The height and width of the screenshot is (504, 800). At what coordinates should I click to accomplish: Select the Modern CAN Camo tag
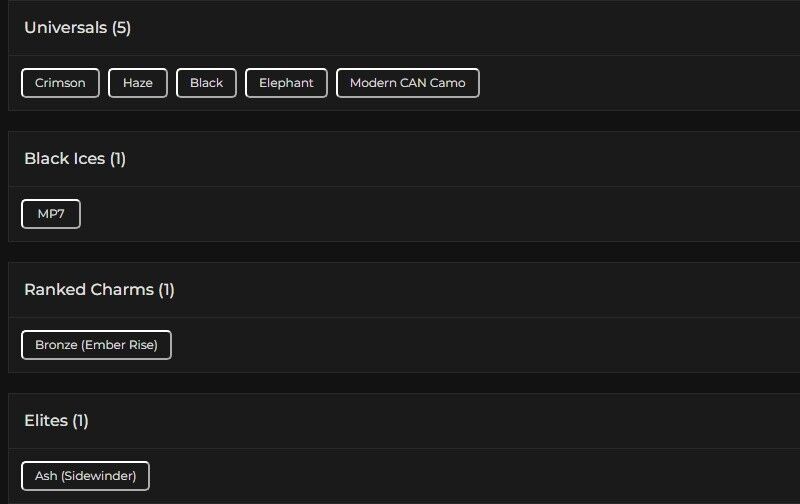coord(407,83)
